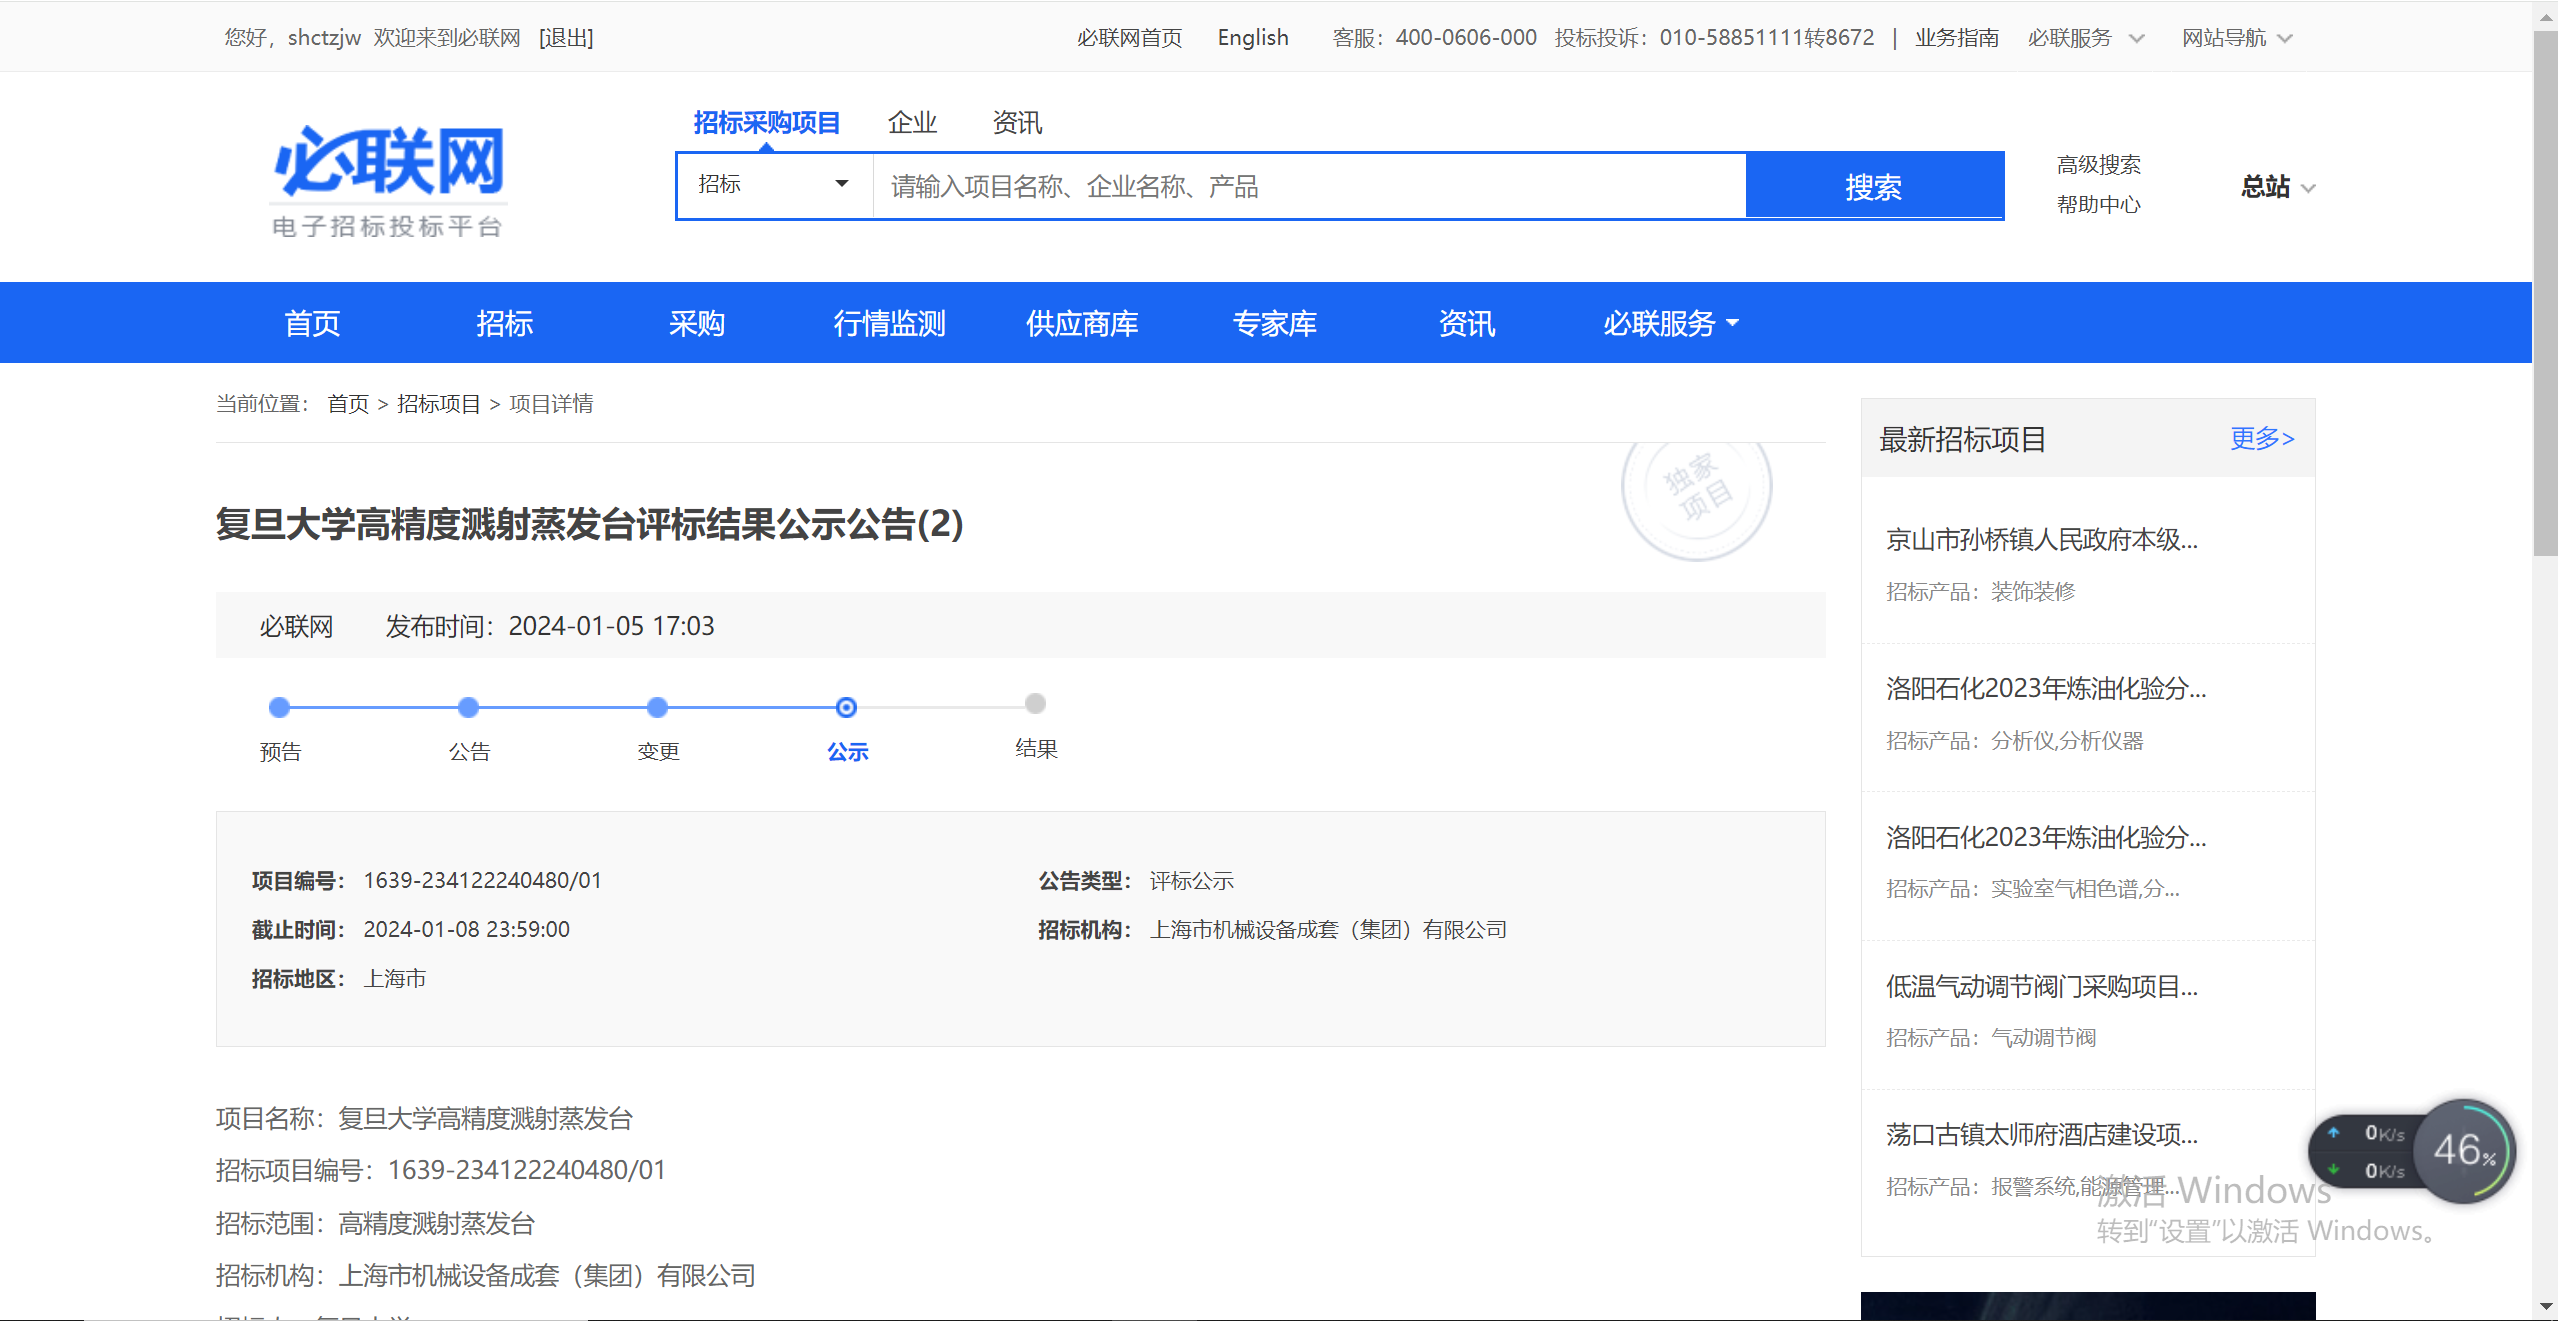Select the active 公示 stage marker
This screenshot has height=1321, width=2558.
click(846, 708)
